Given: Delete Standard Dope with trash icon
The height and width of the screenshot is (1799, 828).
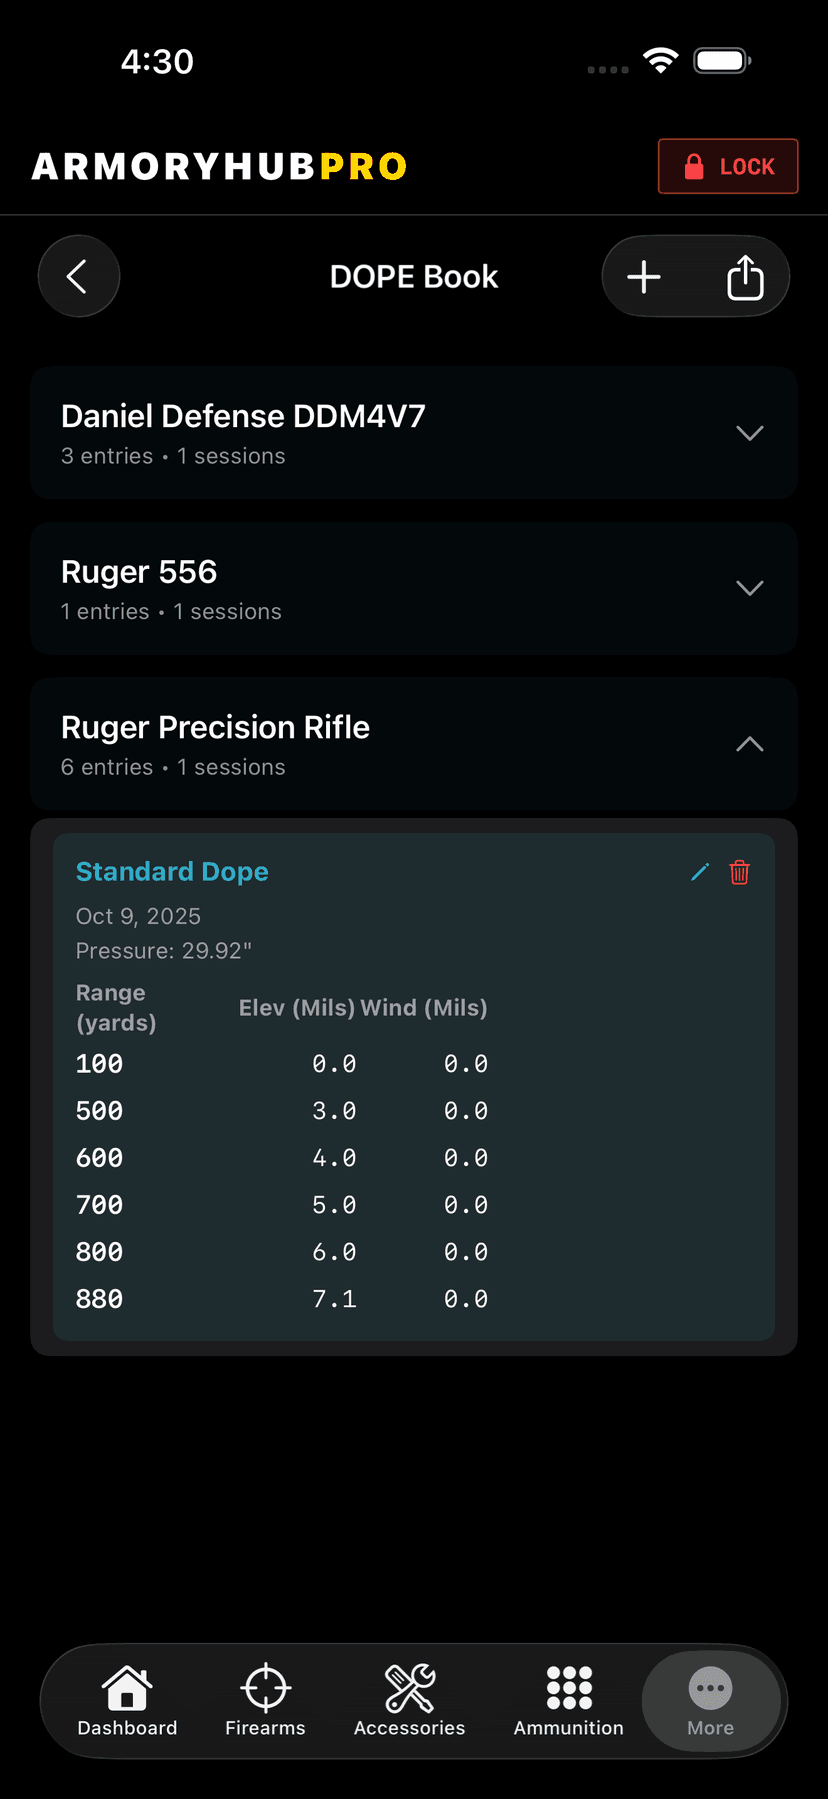Looking at the screenshot, I should (740, 872).
